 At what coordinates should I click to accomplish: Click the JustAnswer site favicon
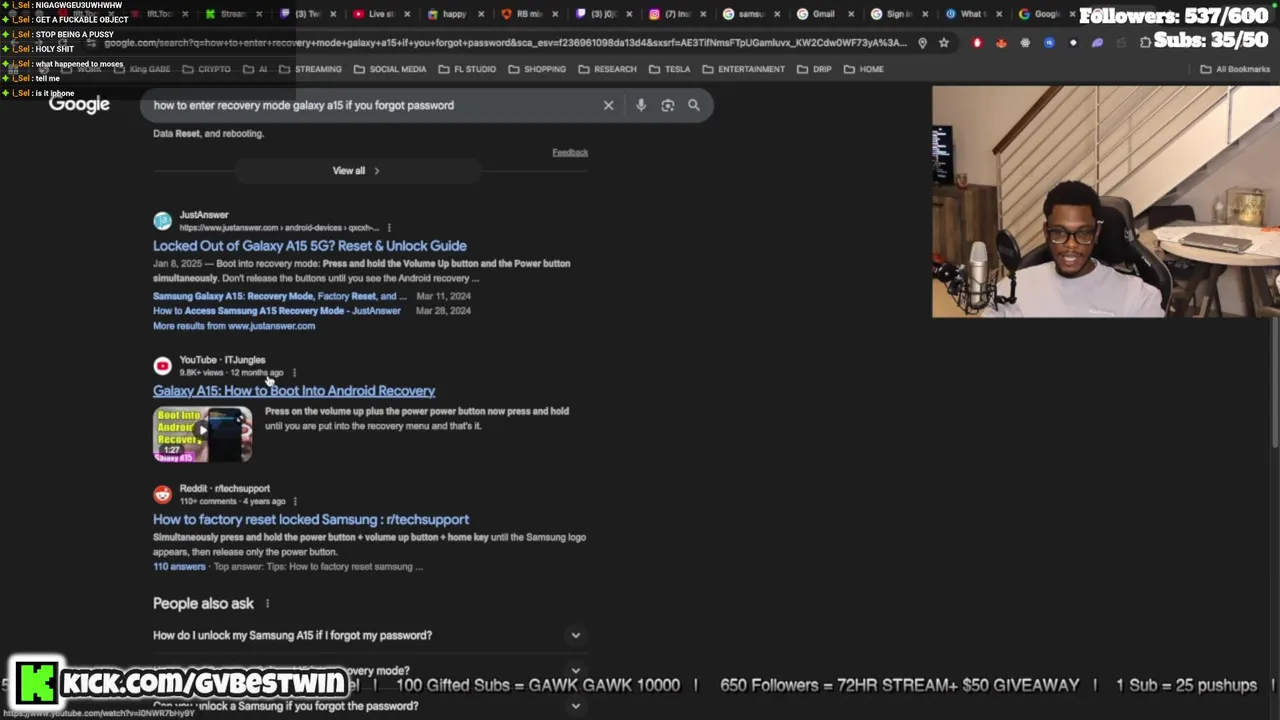tap(162, 221)
